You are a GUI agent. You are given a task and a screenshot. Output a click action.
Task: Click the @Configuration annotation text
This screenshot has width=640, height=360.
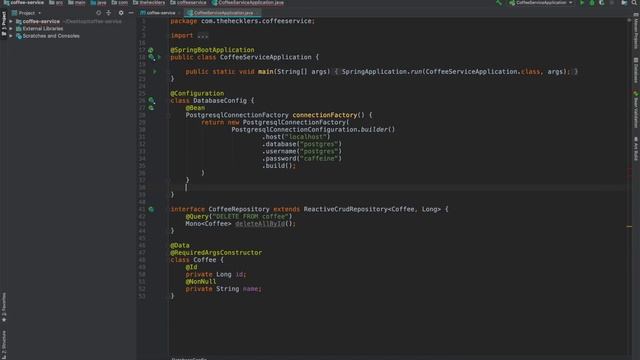[x=197, y=93]
